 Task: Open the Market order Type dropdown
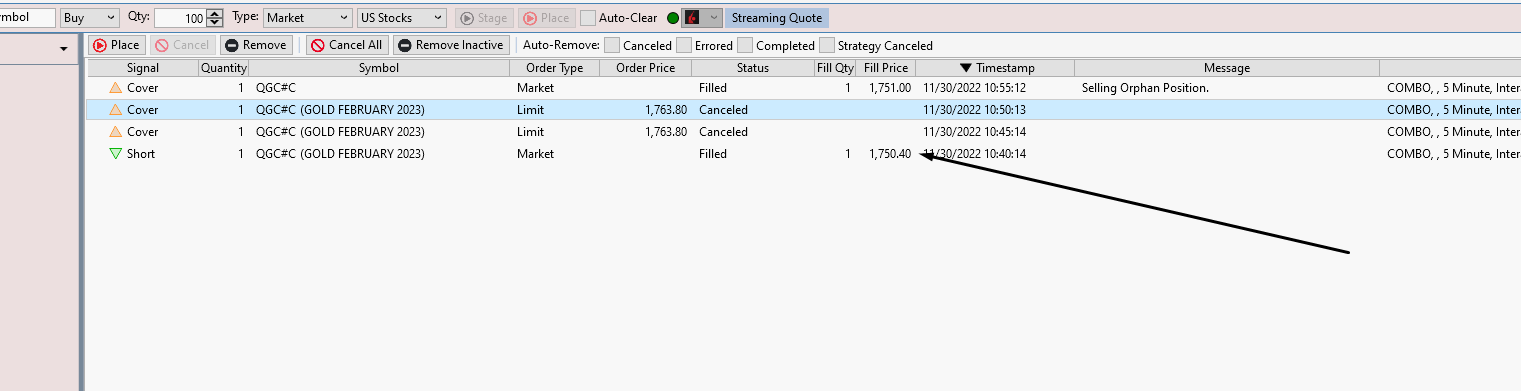(308, 18)
